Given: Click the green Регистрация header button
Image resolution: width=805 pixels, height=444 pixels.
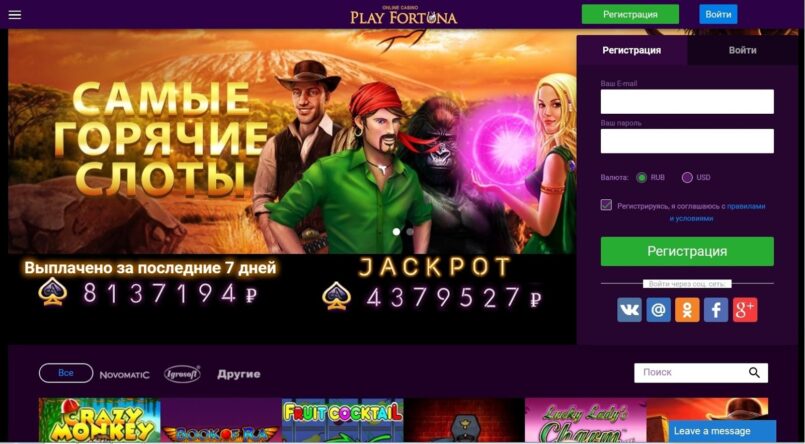Looking at the screenshot, I should [x=630, y=14].
